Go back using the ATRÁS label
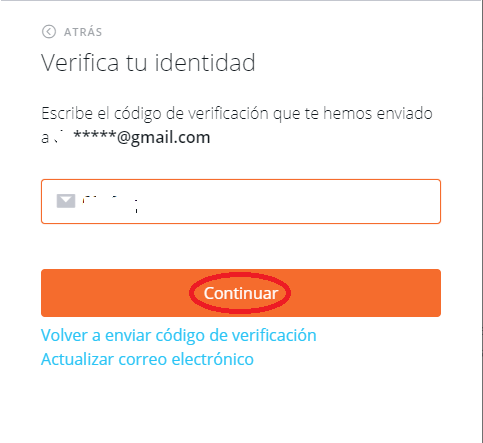 (83, 32)
